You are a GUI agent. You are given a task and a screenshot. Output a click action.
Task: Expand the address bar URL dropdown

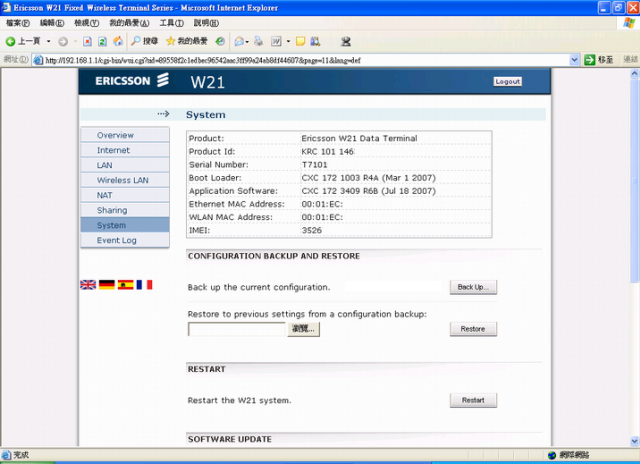[574, 60]
